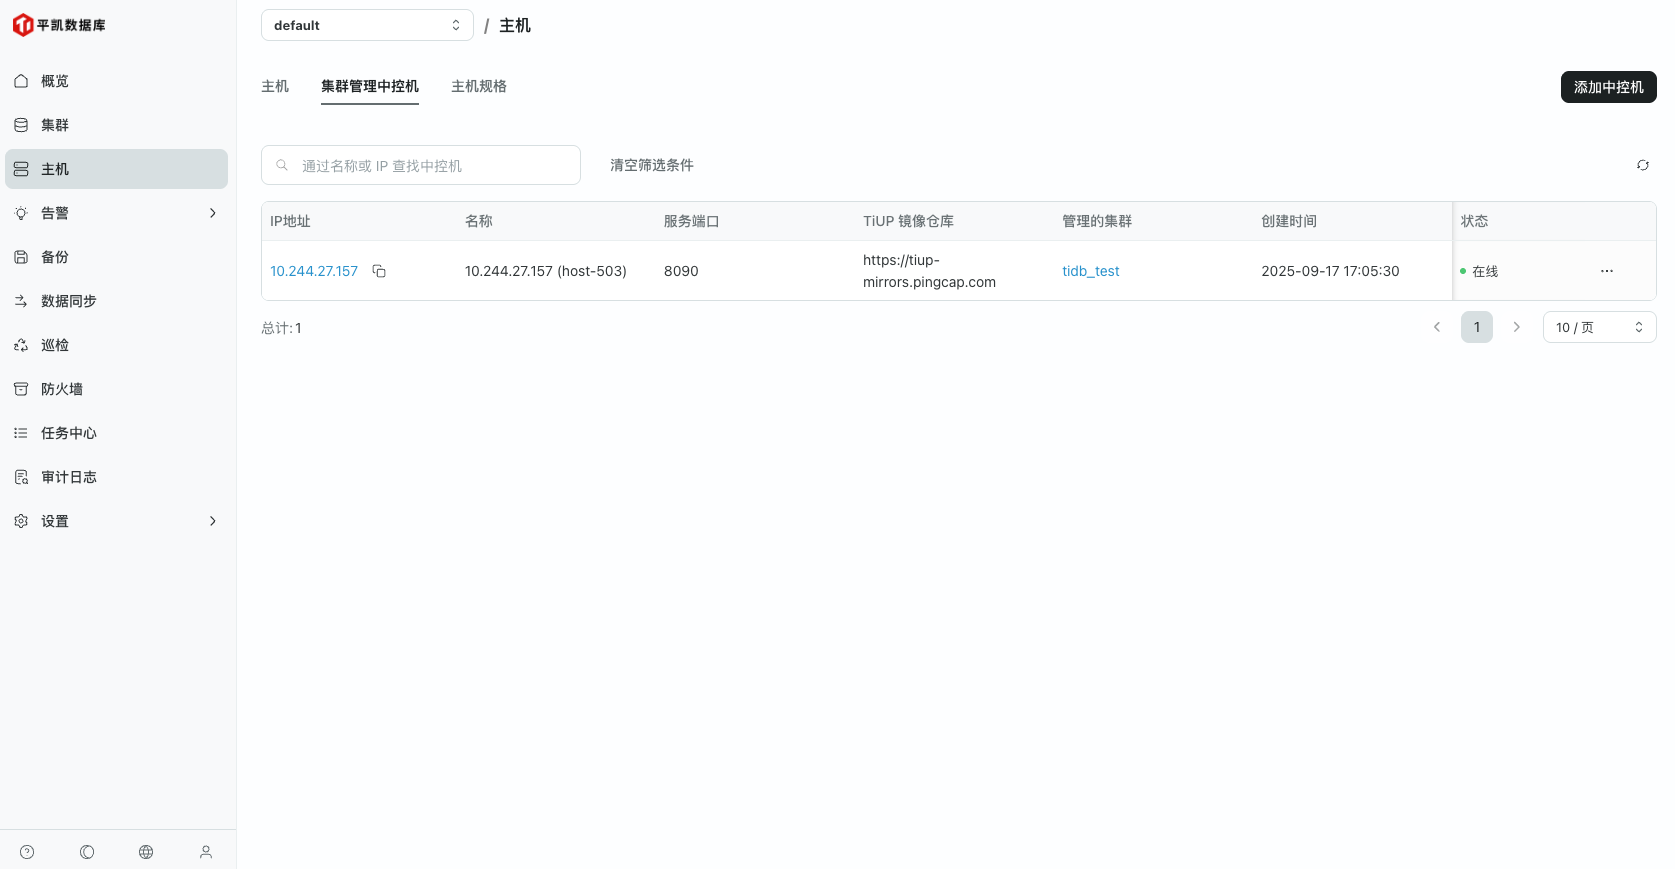Click the help question mark icon
Screen dimensions: 1675x869
(x=27, y=852)
